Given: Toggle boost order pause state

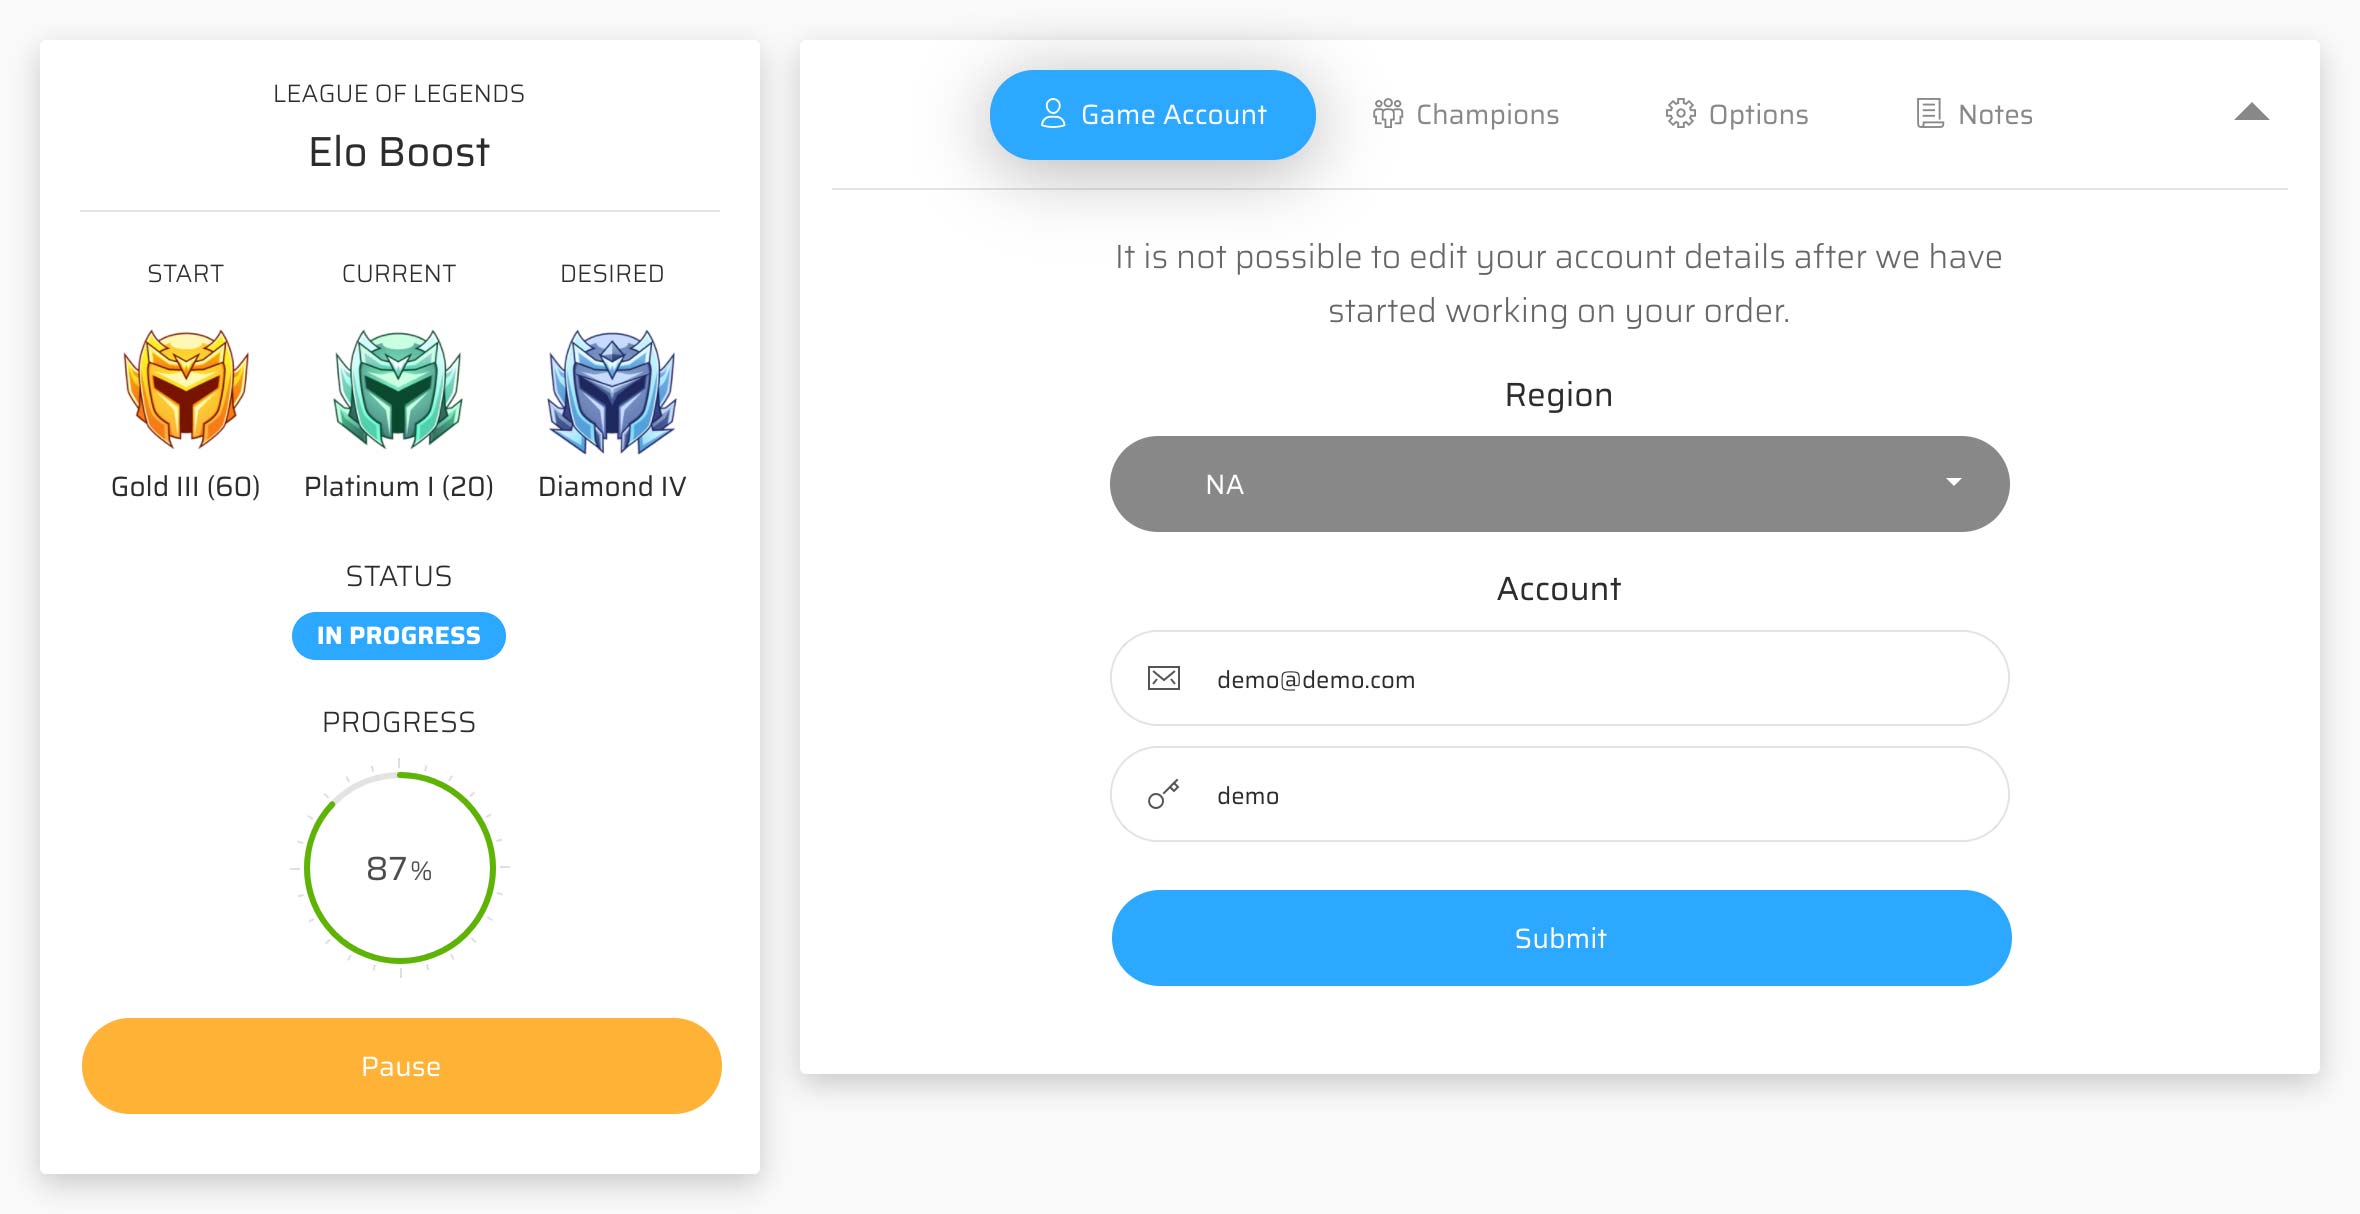Looking at the screenshot, I should click(401, 1065).
